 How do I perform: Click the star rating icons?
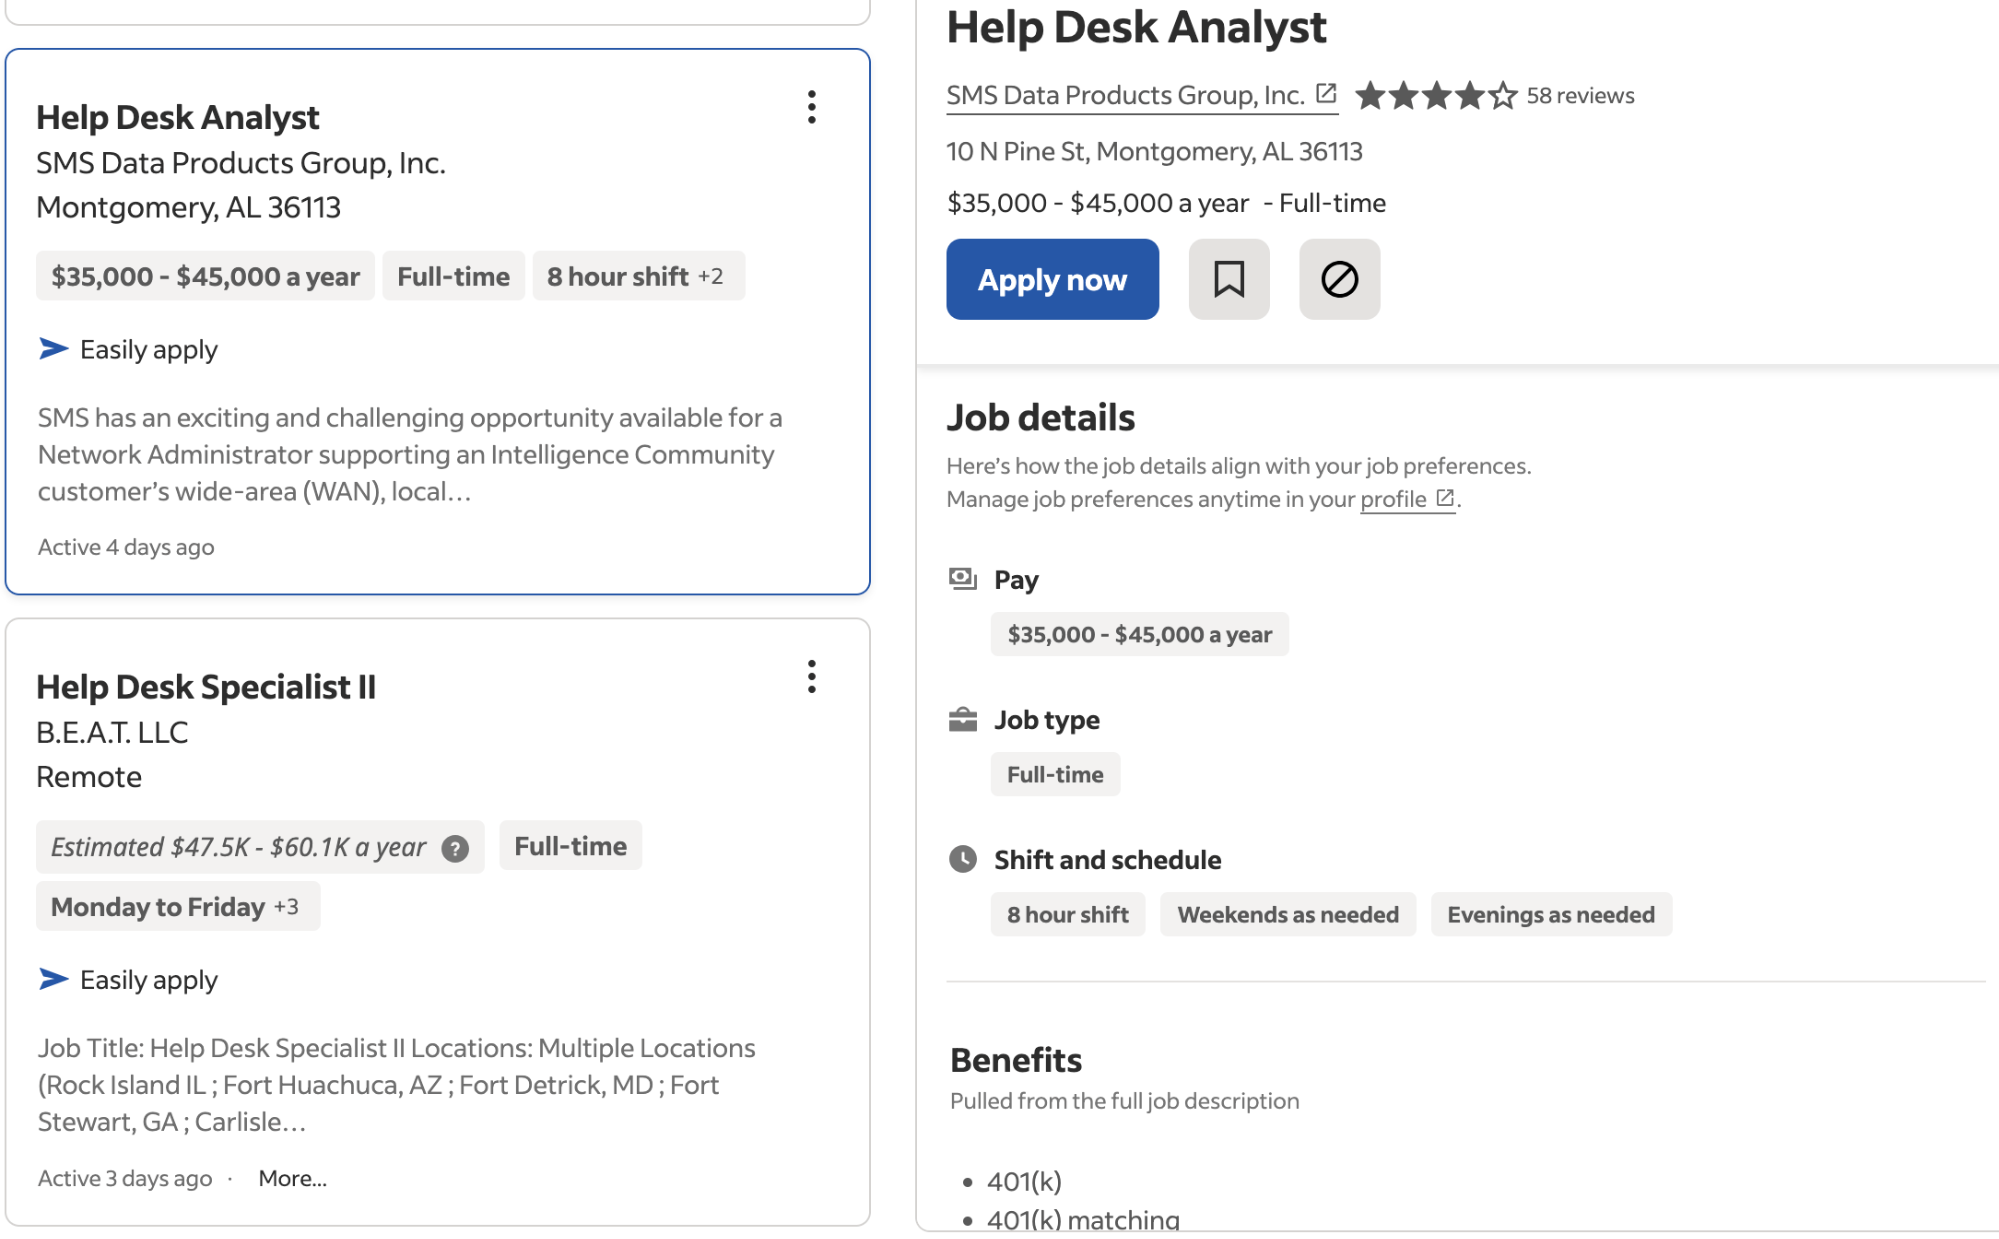point(1435,96)
